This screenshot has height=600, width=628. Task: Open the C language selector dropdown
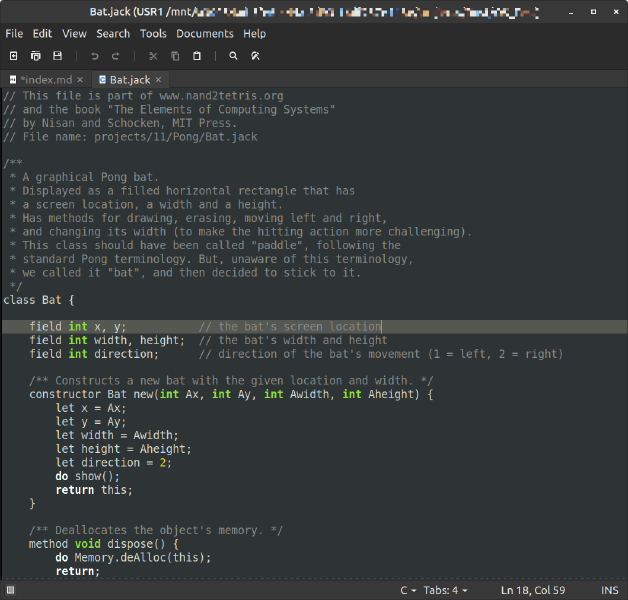coord(408,590)
